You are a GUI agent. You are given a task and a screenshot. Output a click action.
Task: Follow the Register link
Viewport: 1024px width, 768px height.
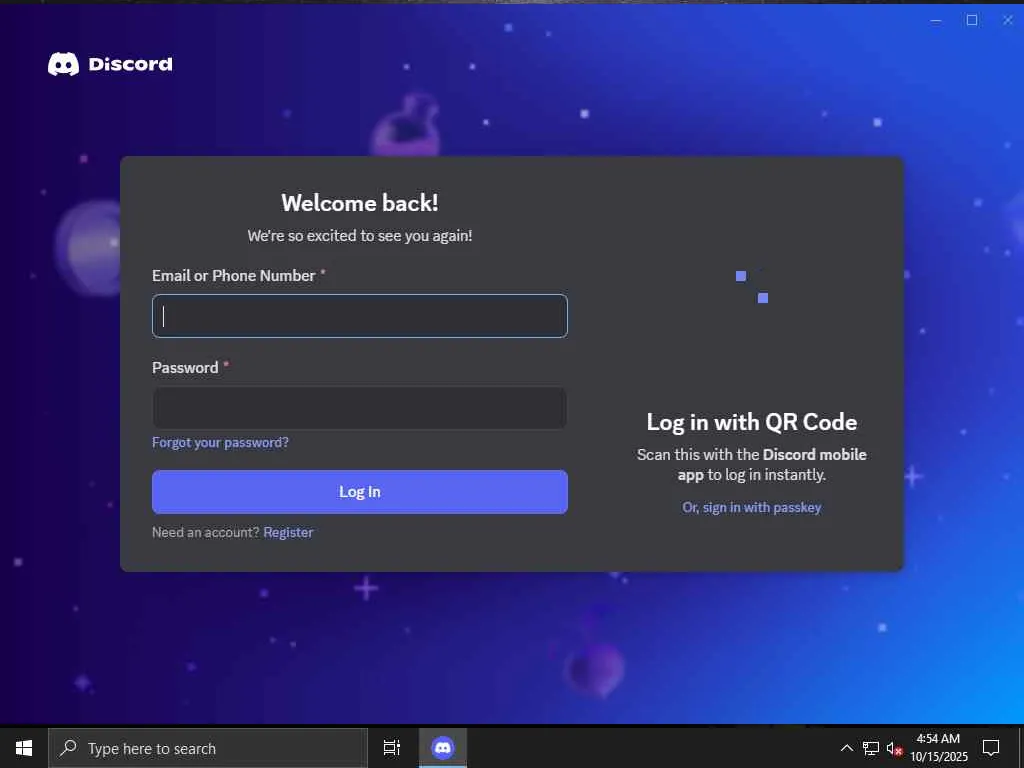(x=288, y=532)
